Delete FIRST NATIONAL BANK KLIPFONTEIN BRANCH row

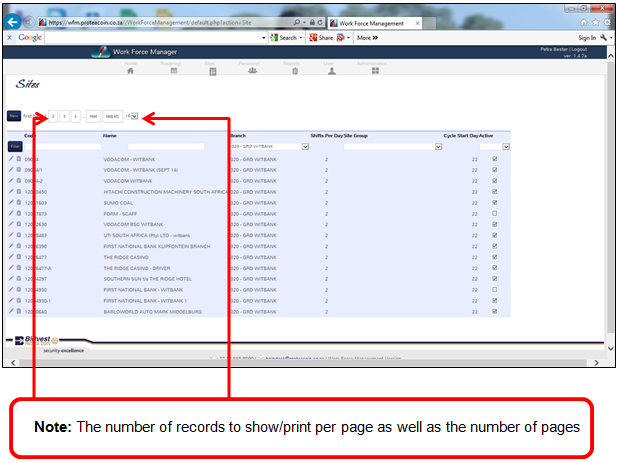tap(19, 246)
